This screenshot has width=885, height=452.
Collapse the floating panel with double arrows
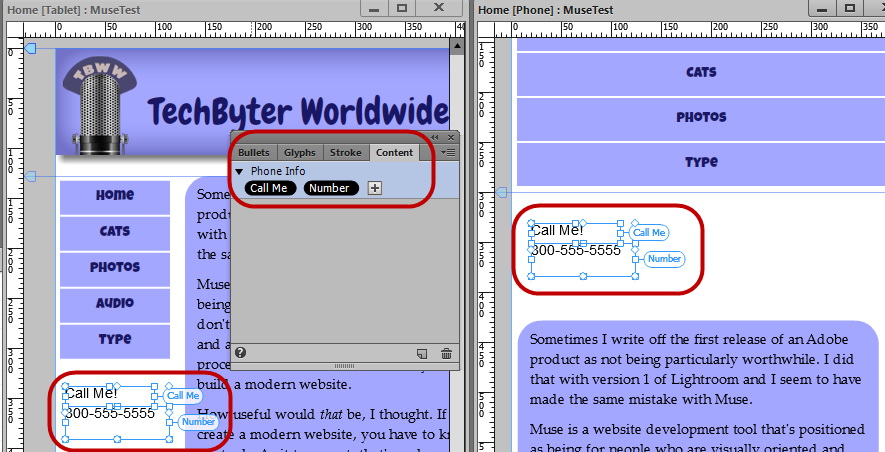coord(435,137)
